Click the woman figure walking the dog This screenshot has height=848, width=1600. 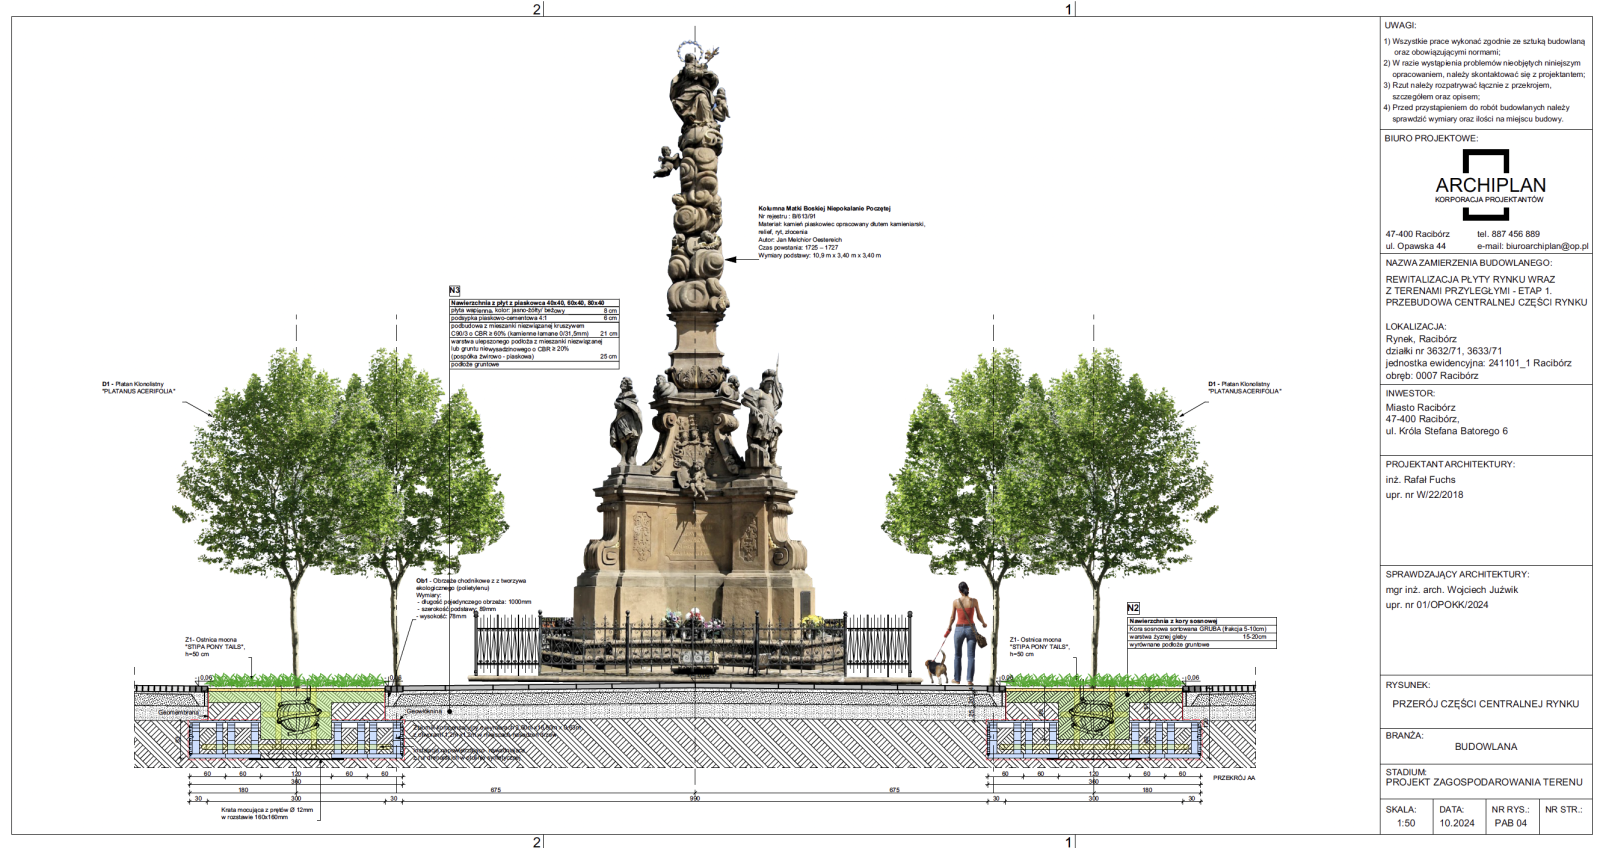(x=964, y=632)
